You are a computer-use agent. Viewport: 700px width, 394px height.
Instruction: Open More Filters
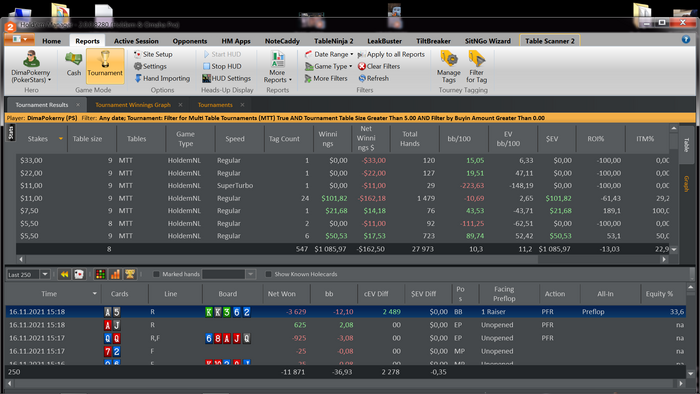tap(326, 78)
